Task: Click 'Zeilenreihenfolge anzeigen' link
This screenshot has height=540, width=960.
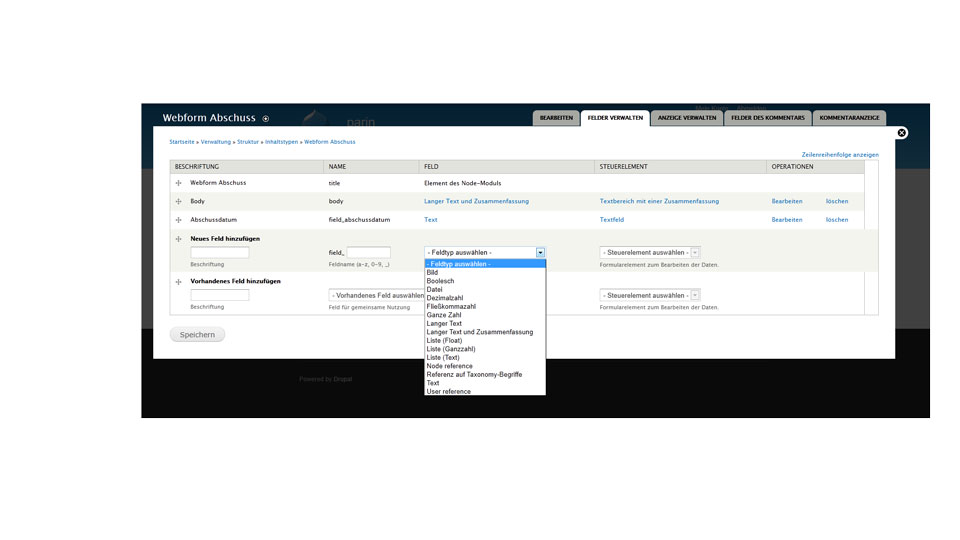Action: [840, 155]
